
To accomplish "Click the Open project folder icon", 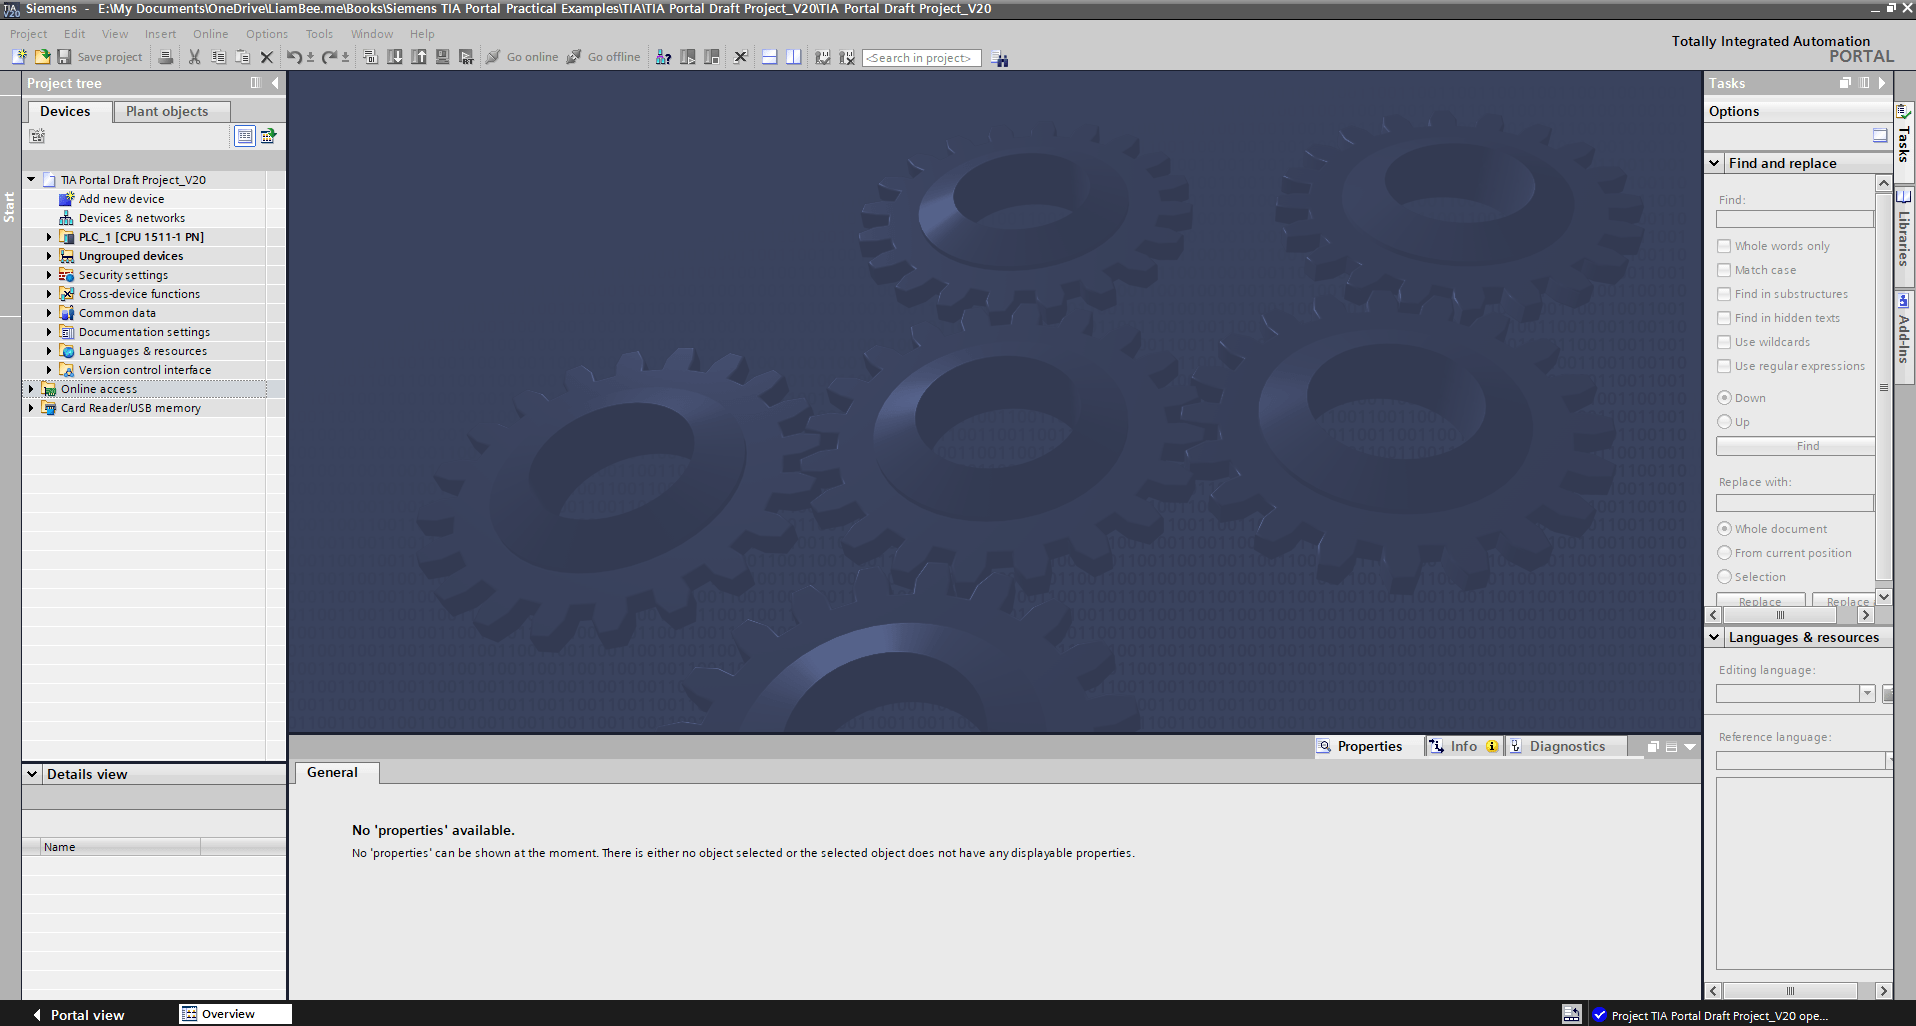I will [42, 57].
